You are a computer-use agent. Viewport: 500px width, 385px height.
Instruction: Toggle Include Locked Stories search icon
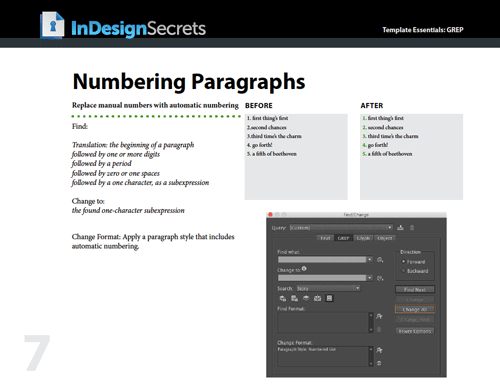click(x=294, y=298)
